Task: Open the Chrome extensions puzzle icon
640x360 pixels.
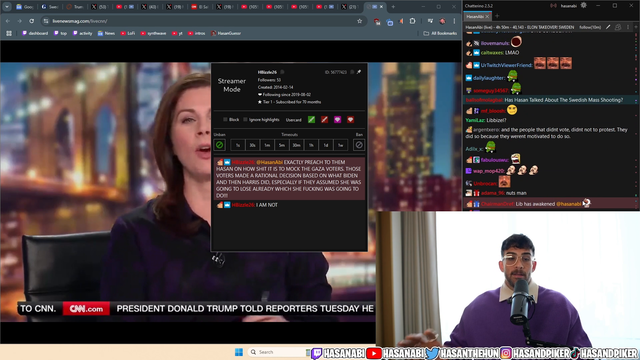Action: click(x=413, y=21)
